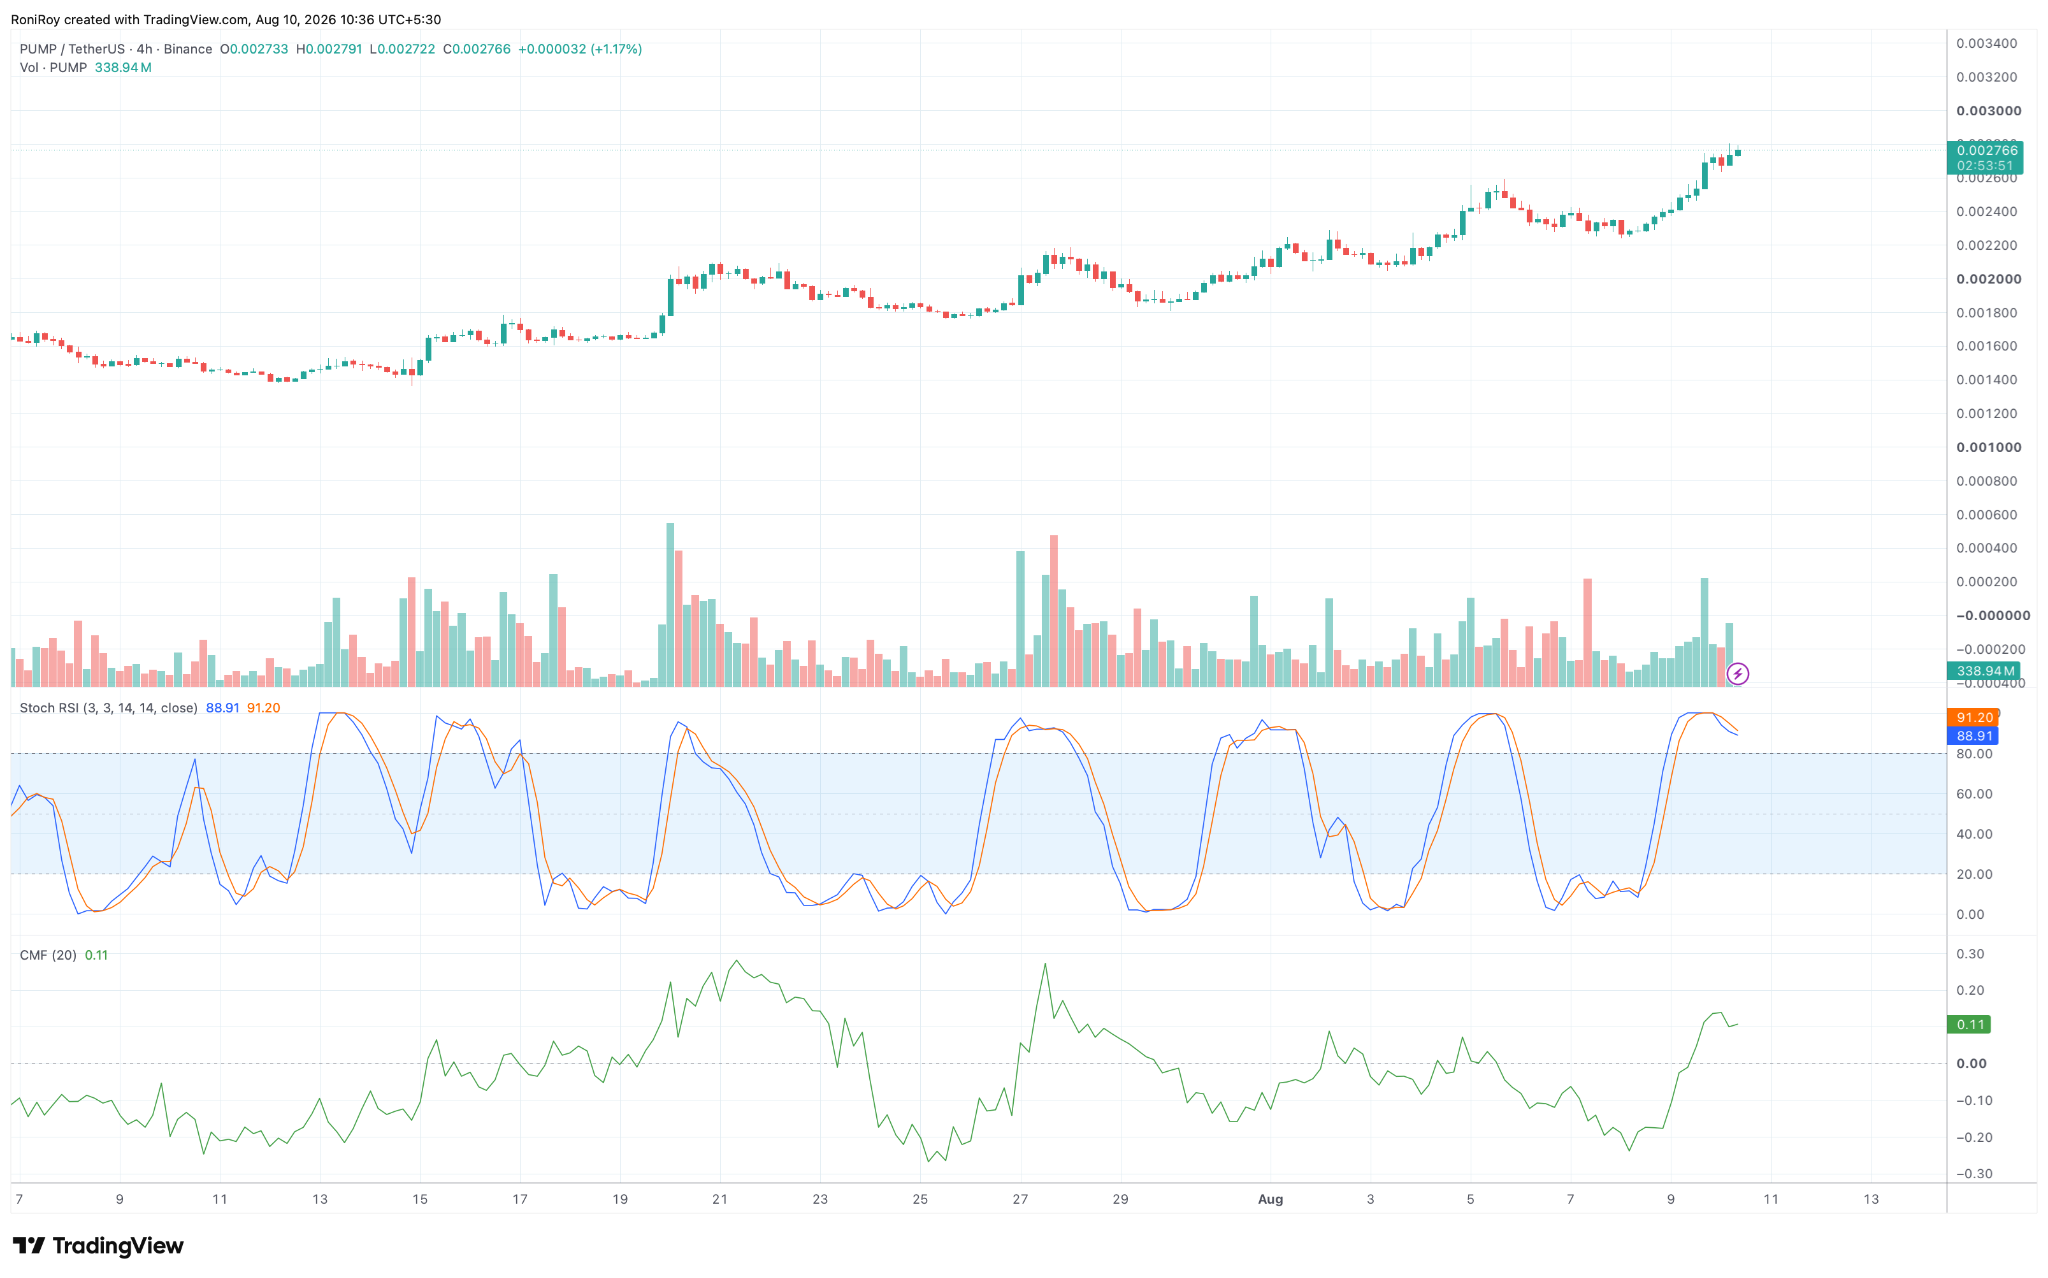Click the 0.00 CMF zero level label
Viewport: 2048px width, 1278px height.
coord(1971,1064)
